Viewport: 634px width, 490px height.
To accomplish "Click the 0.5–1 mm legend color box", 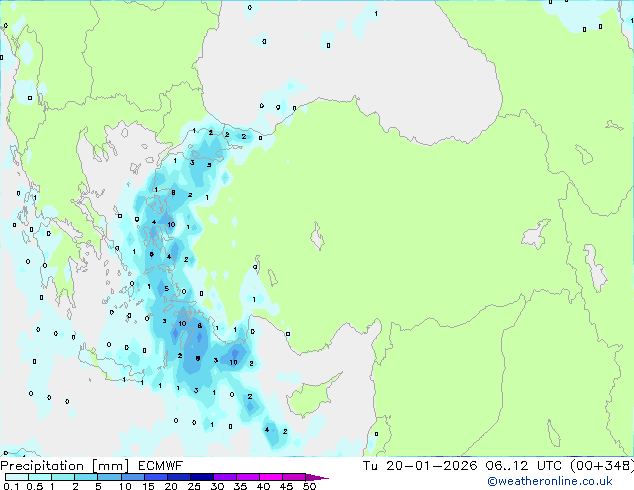I will pos(40,477).
